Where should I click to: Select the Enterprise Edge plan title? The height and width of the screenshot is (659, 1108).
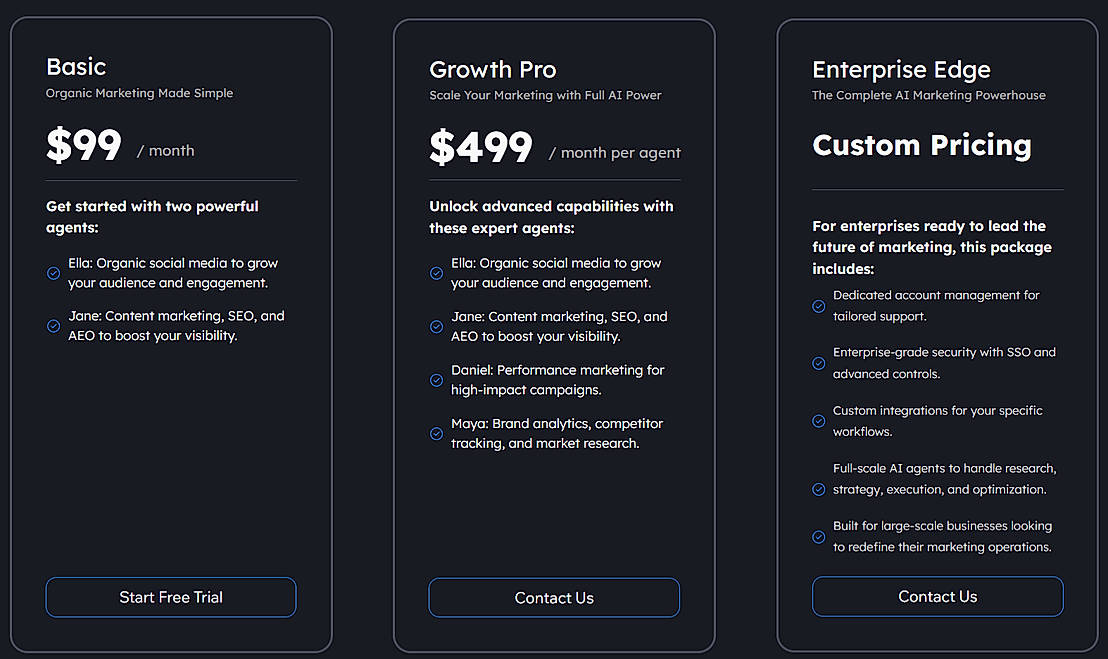click(x=901, y=70)
